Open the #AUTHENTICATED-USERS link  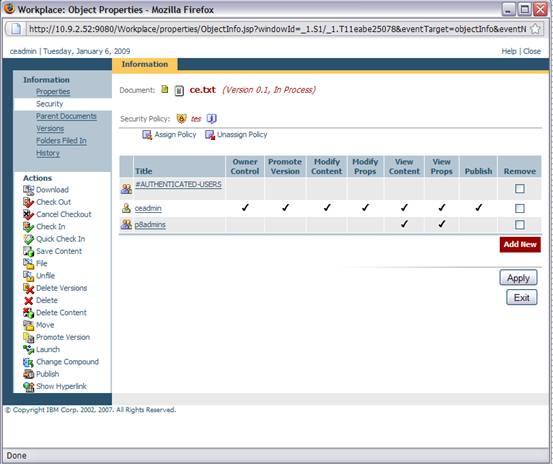pyautogui.click(x=178, y=184)
